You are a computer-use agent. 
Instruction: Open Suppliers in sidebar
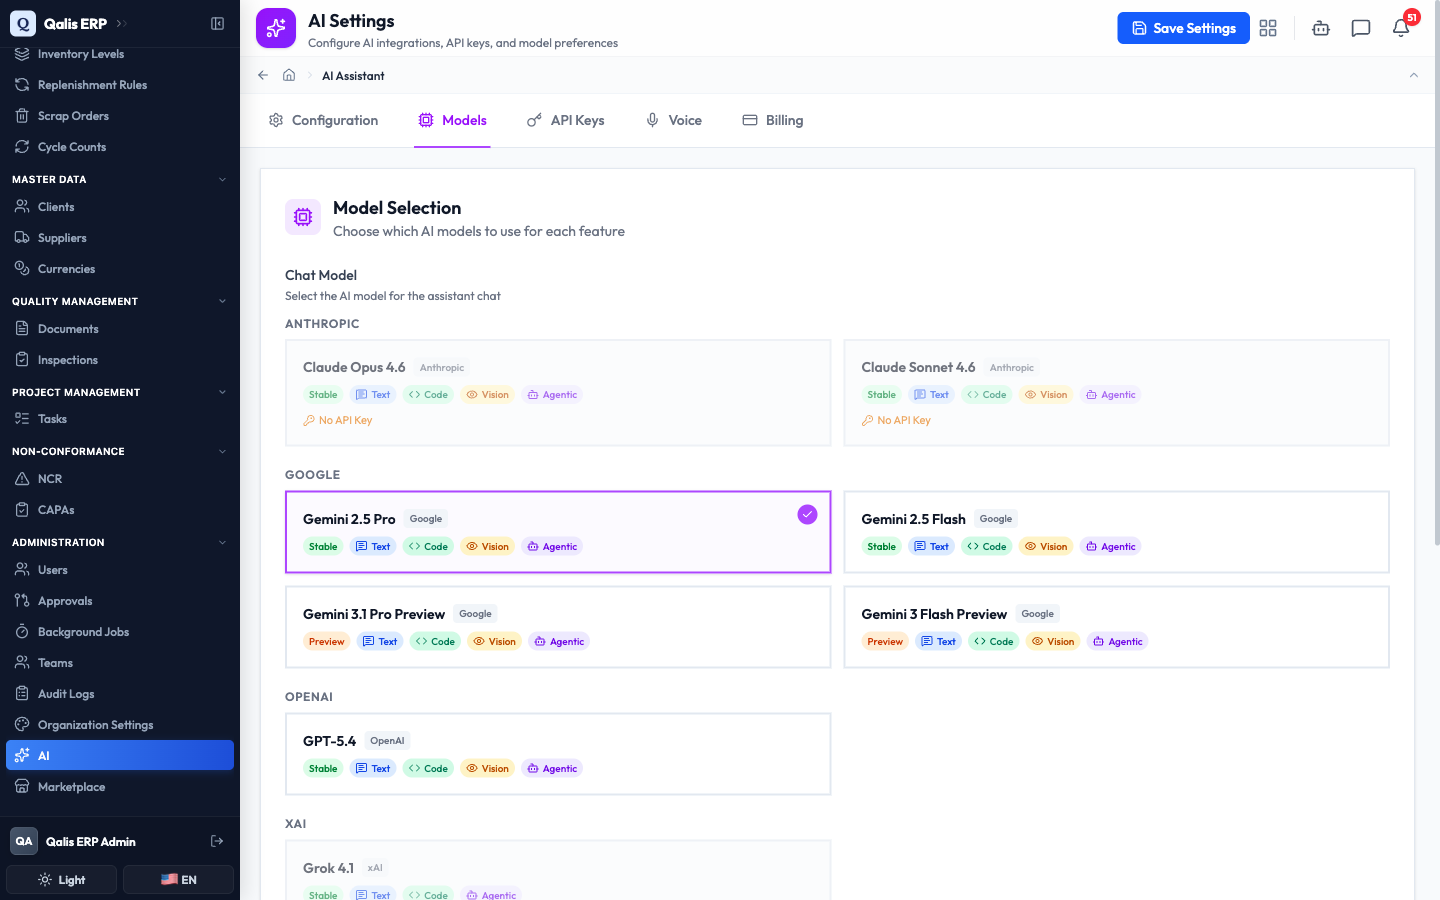[x=120, y=238]
